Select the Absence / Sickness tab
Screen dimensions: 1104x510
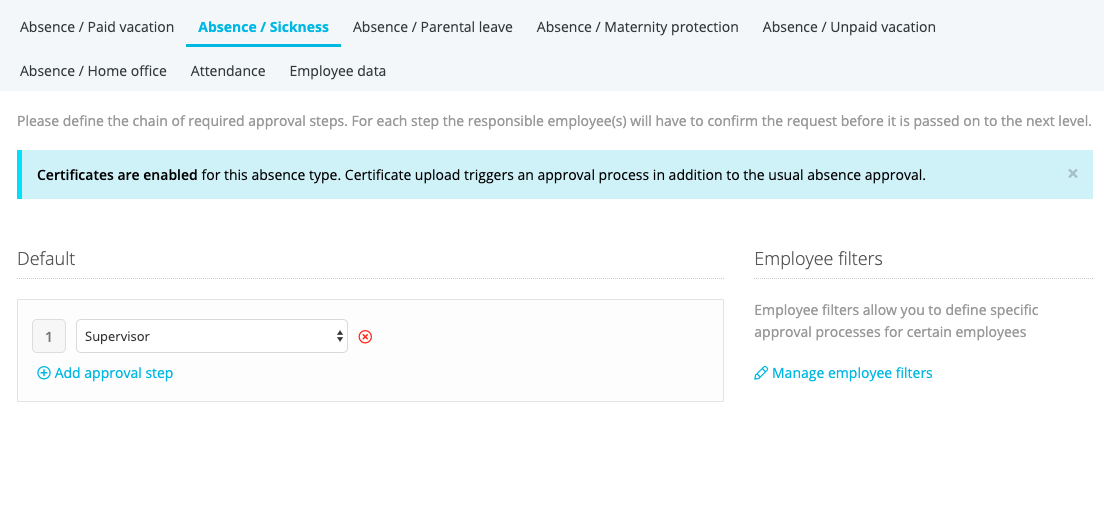tap(263, 27)
